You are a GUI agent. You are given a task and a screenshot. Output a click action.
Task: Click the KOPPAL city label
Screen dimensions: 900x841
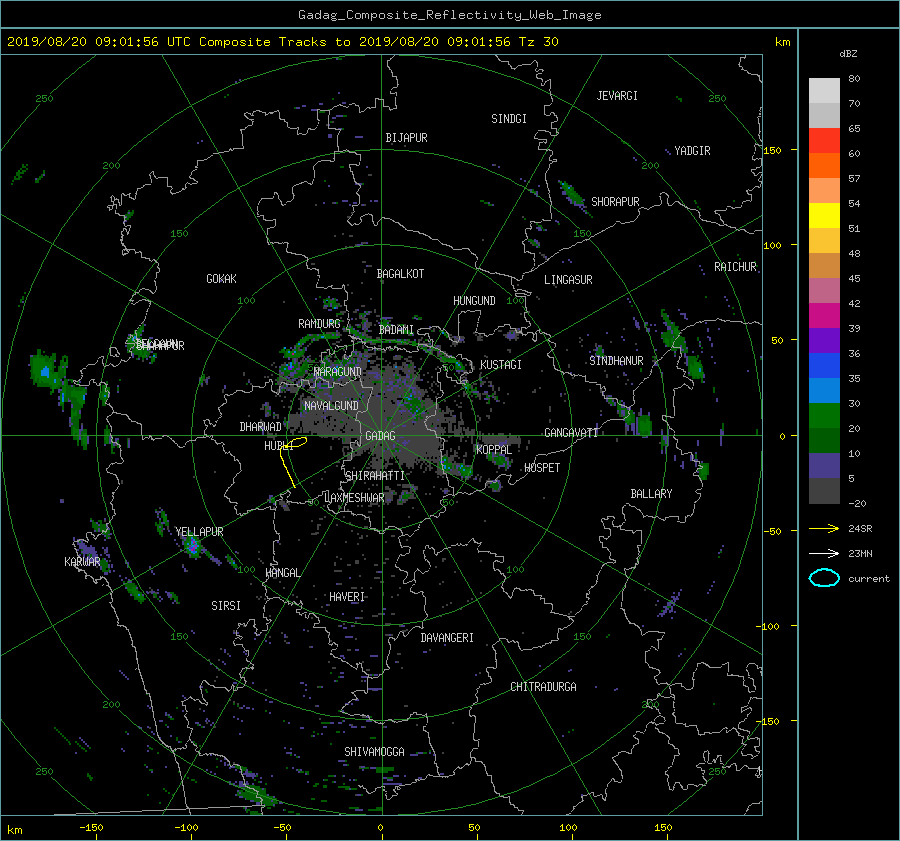pyautogui.click(x=494, y=449)
